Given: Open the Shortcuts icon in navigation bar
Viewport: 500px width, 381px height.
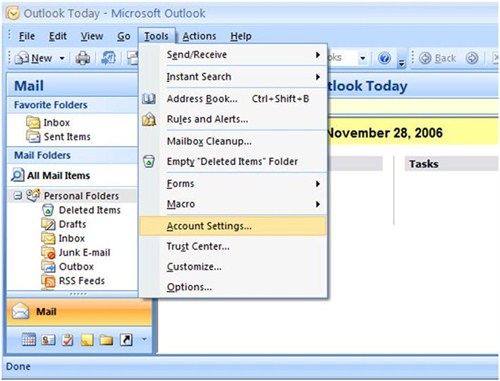Looking at the screenshot, I should pos(126,340).
